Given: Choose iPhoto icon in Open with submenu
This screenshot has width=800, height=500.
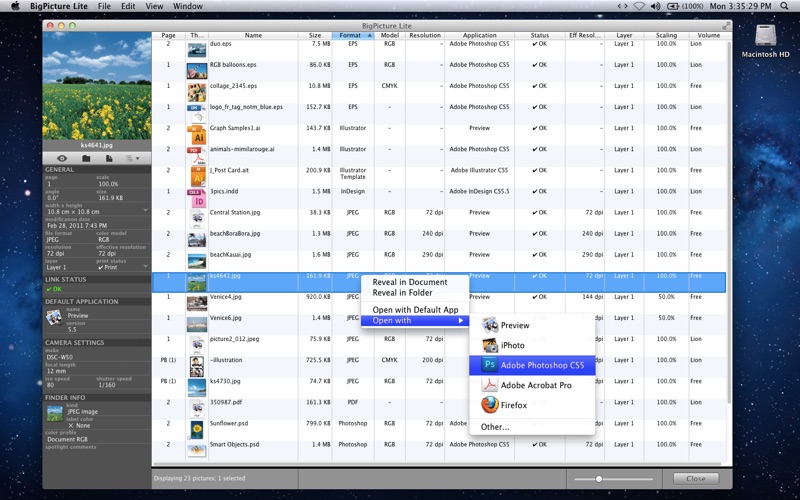Looking at the screenshot, I should pyautogui.click(x=490, y=345).
